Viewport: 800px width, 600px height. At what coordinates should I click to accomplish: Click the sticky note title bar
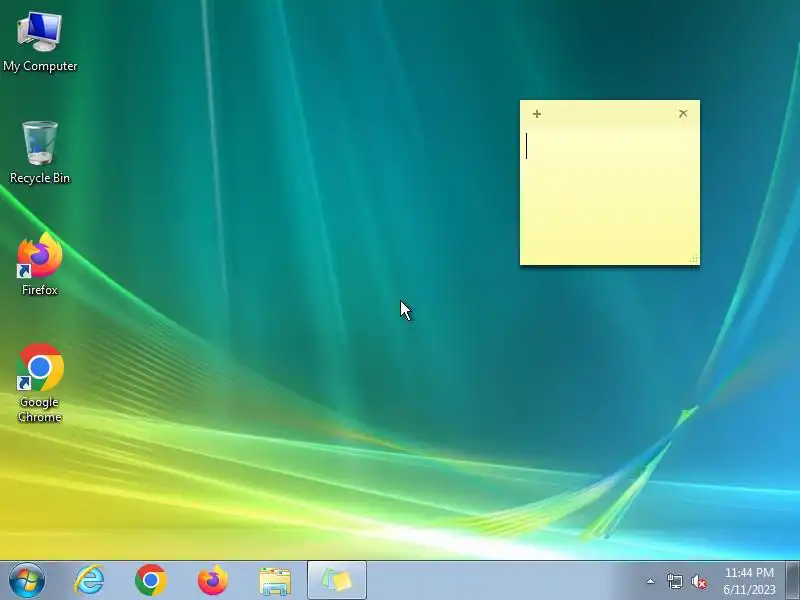pyautogui.click(x=610, y=114)
